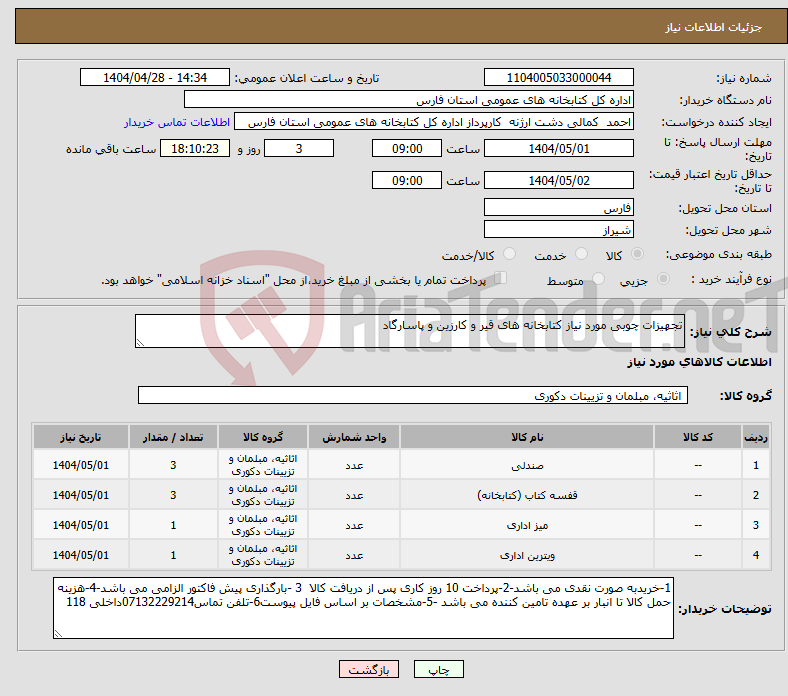Image resolution: width=788 pixels, height=696 pixels.
Task: Click the resize handle of description textarea
Action: click(140, 343)
